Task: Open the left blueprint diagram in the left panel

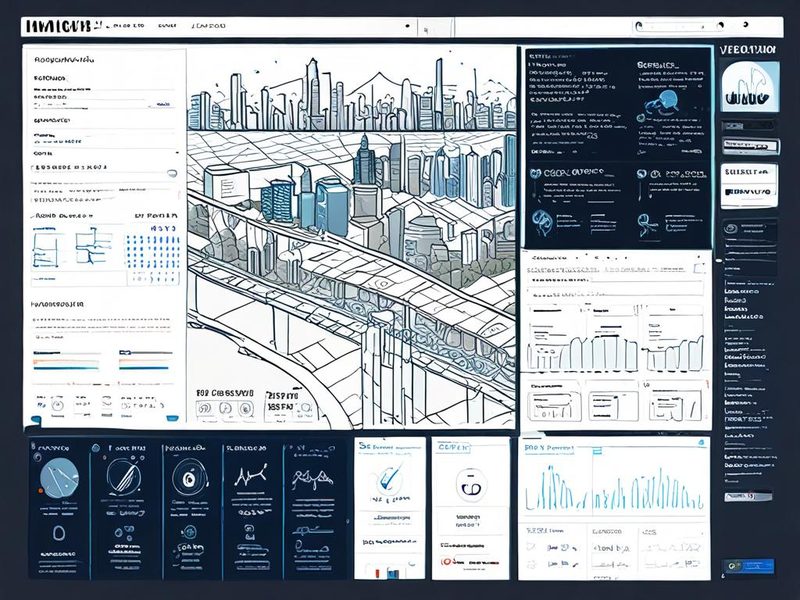Action: coord(45,248)
